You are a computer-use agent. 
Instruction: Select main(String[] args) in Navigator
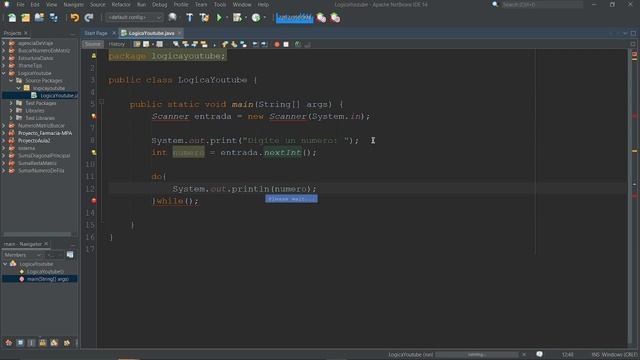[47, 279]
